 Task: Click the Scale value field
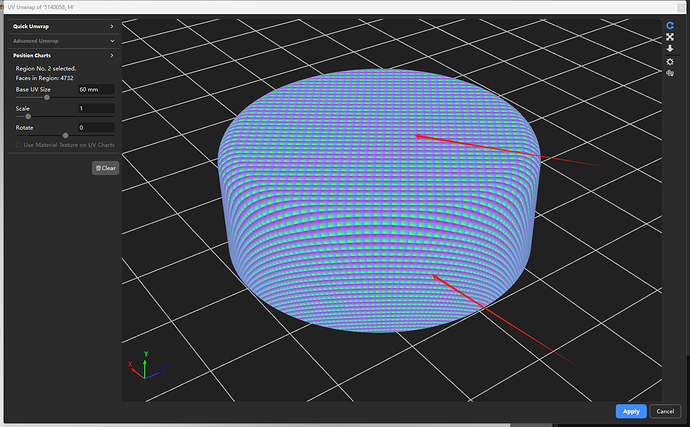(96, 108)
